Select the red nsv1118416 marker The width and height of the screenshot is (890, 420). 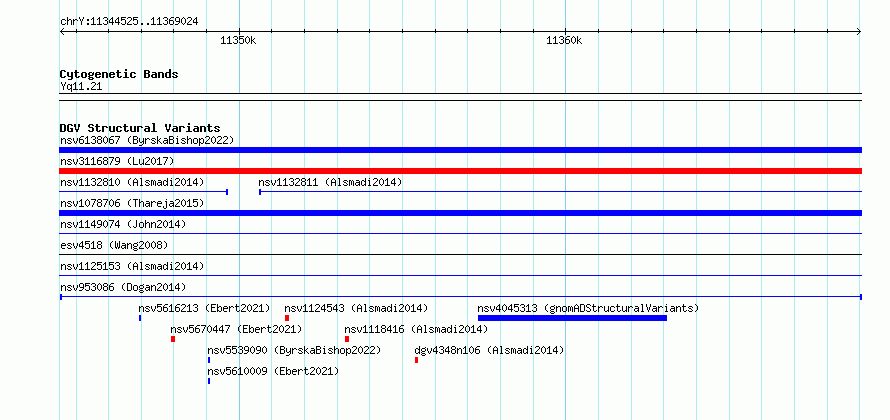coord(347,339)
